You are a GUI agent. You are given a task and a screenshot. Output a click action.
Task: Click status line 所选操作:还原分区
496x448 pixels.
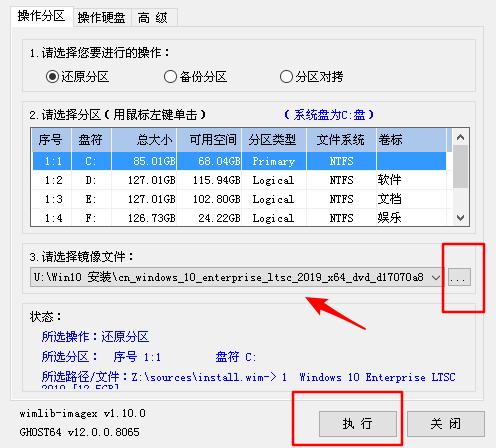[x=95, y=337]
